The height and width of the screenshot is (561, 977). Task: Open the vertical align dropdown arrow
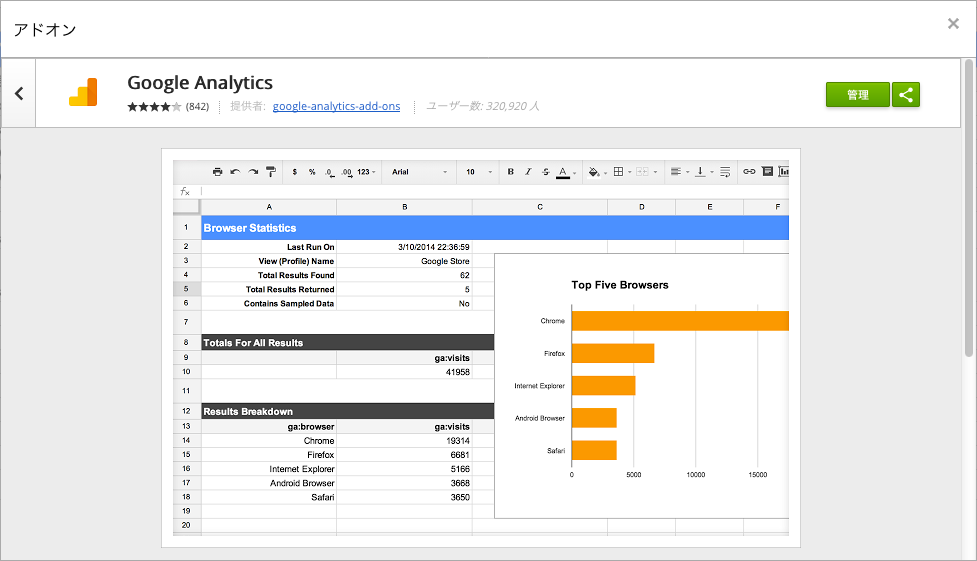click(x=712, y=172)
